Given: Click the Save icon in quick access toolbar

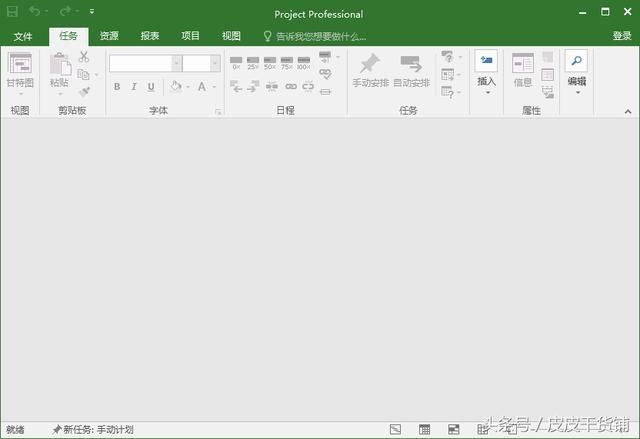Looking at the screenshot, I should click(12, 11).
